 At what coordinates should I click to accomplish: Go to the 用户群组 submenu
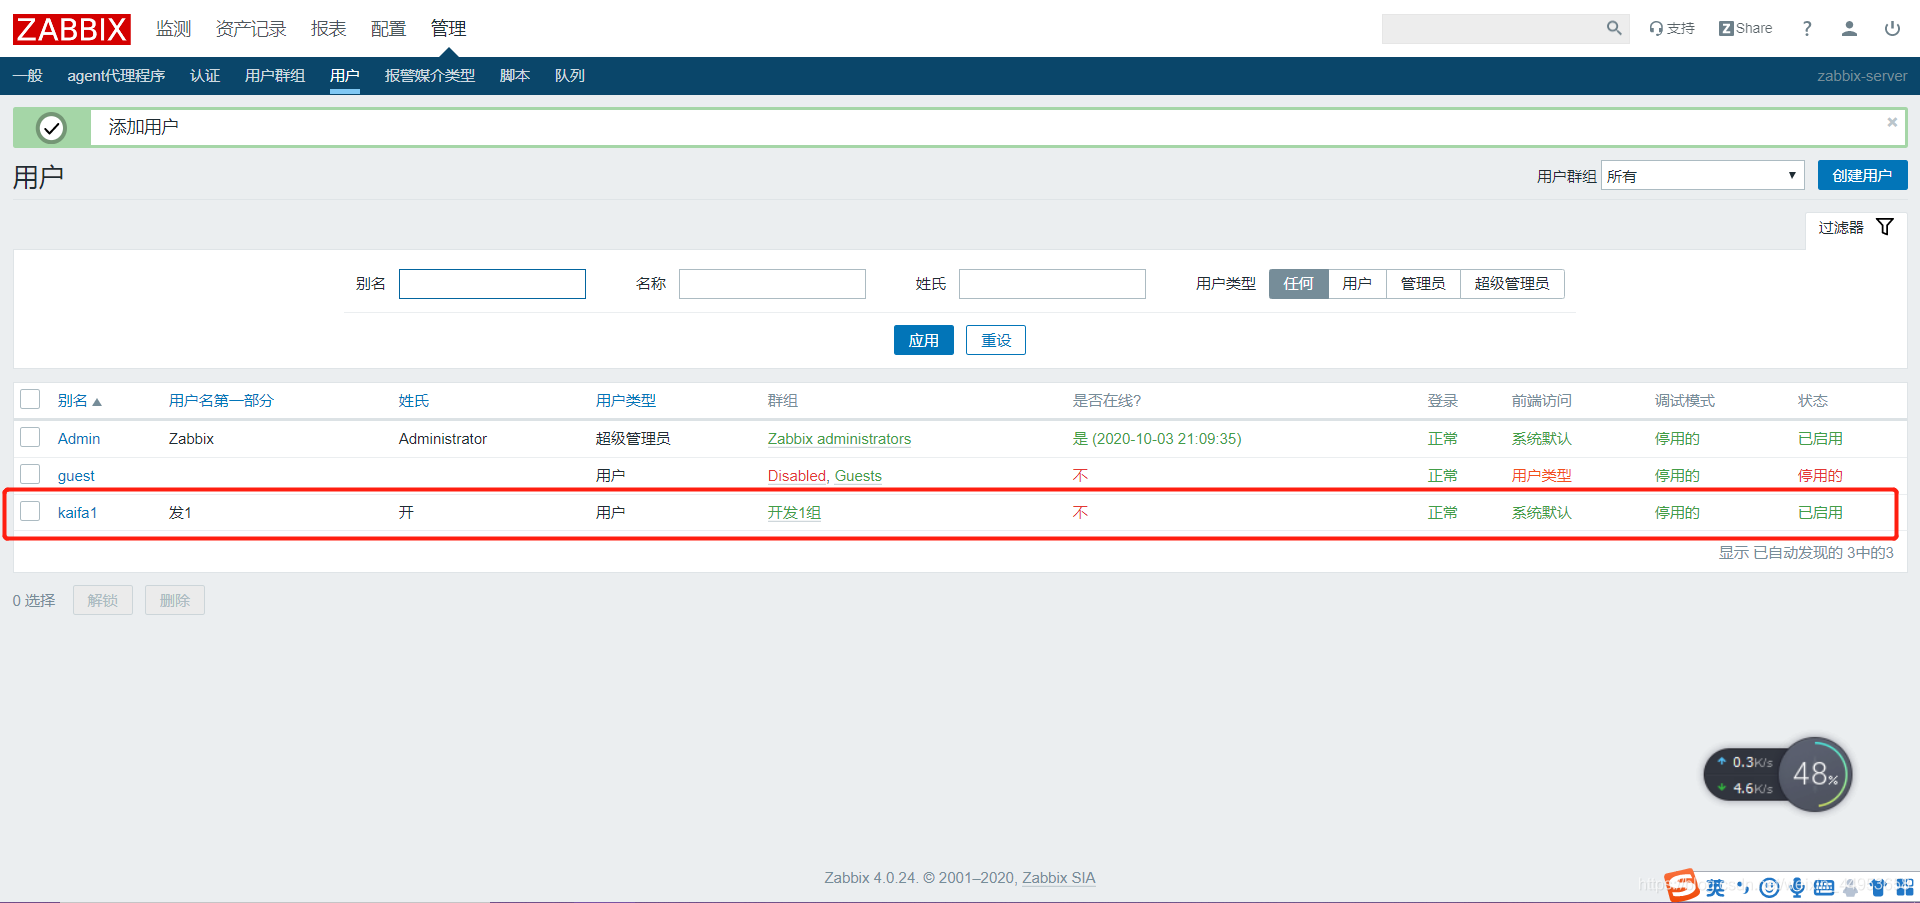pyautogui.click(x=275, y=76)
